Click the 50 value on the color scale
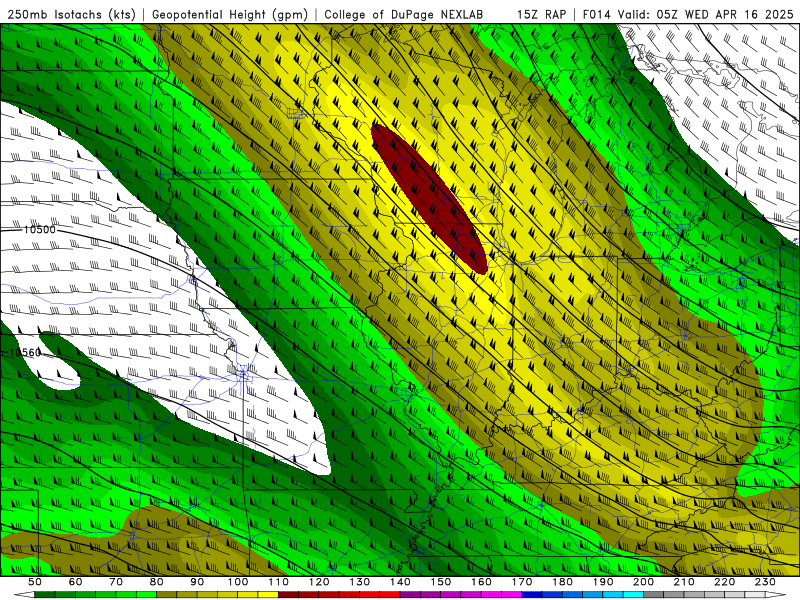Viewport: 800px width, 600px height. coord(35,582)
